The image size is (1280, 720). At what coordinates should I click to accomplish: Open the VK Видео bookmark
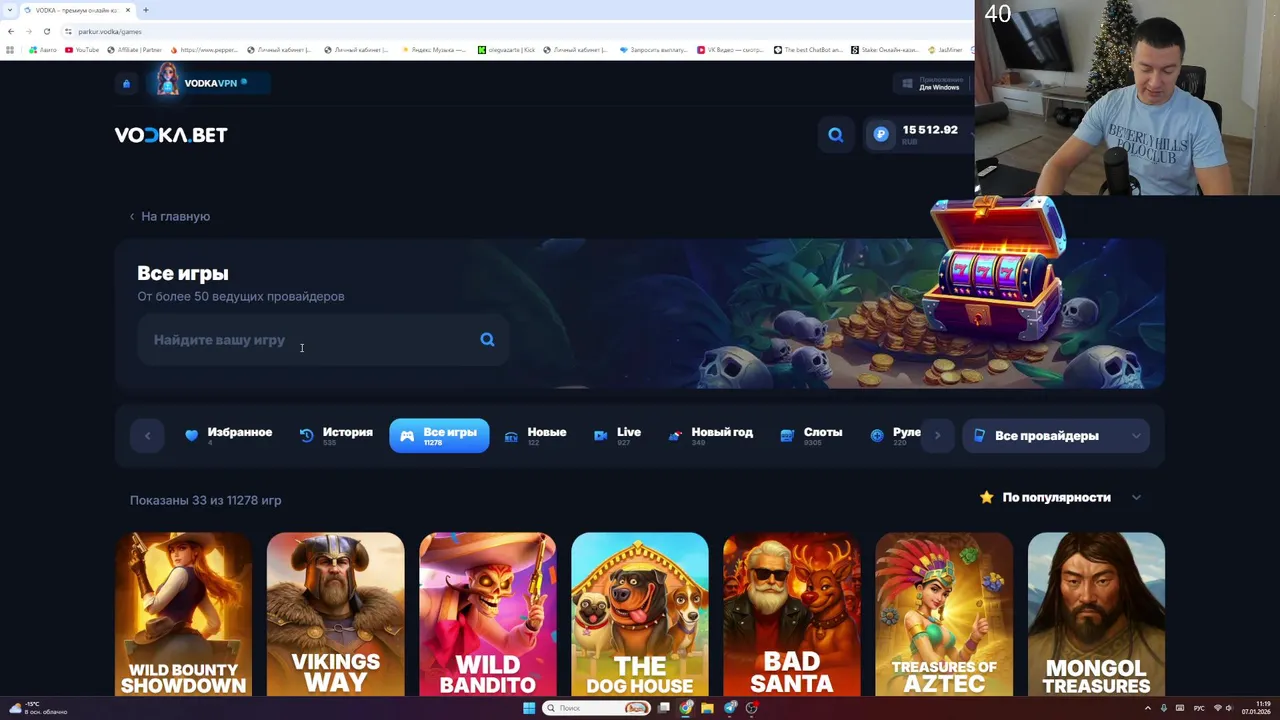(731, 49)
